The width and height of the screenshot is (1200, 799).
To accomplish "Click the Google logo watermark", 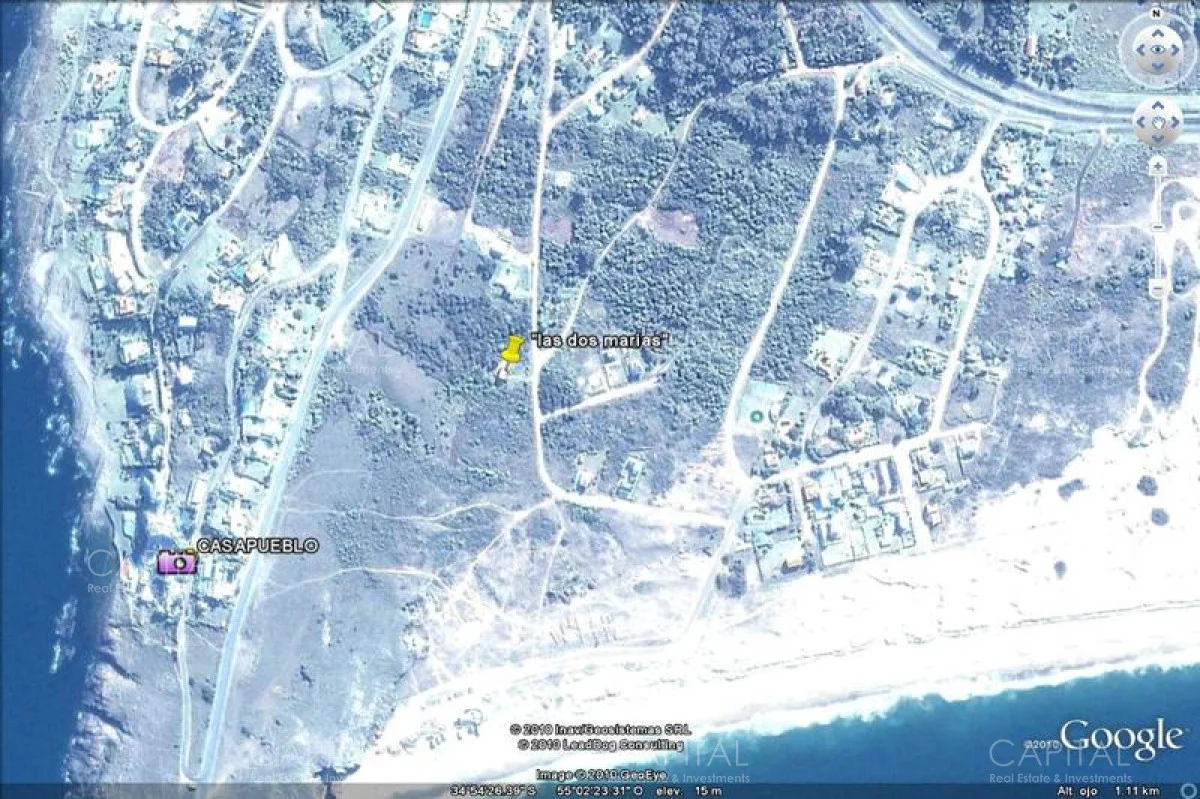I will pos(1120,741).
